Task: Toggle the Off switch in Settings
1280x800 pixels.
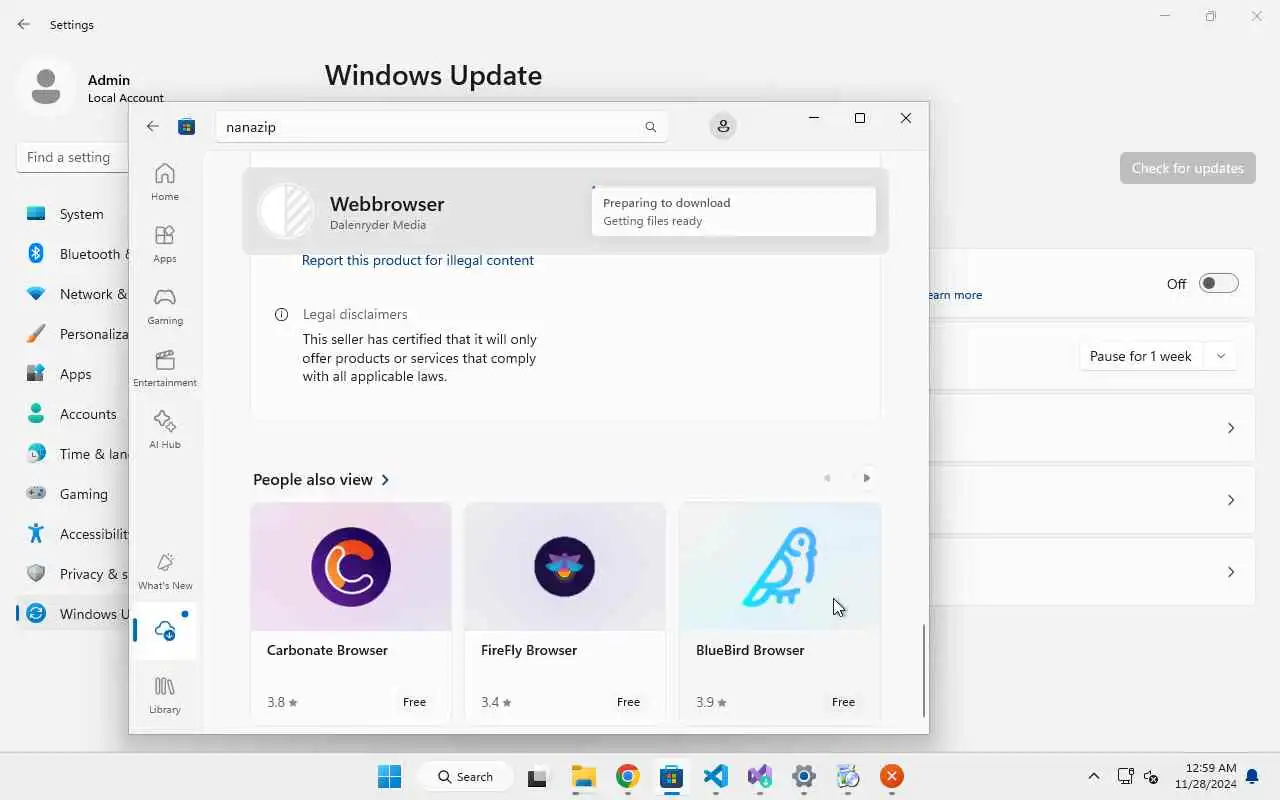Action: click(x=1219, y=284)
